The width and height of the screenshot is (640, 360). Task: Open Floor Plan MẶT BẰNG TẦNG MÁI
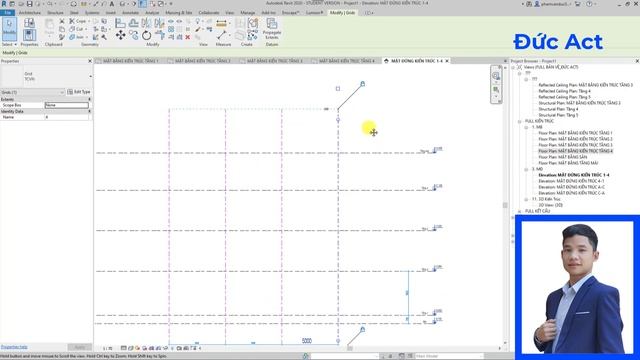tap(568, 163)
